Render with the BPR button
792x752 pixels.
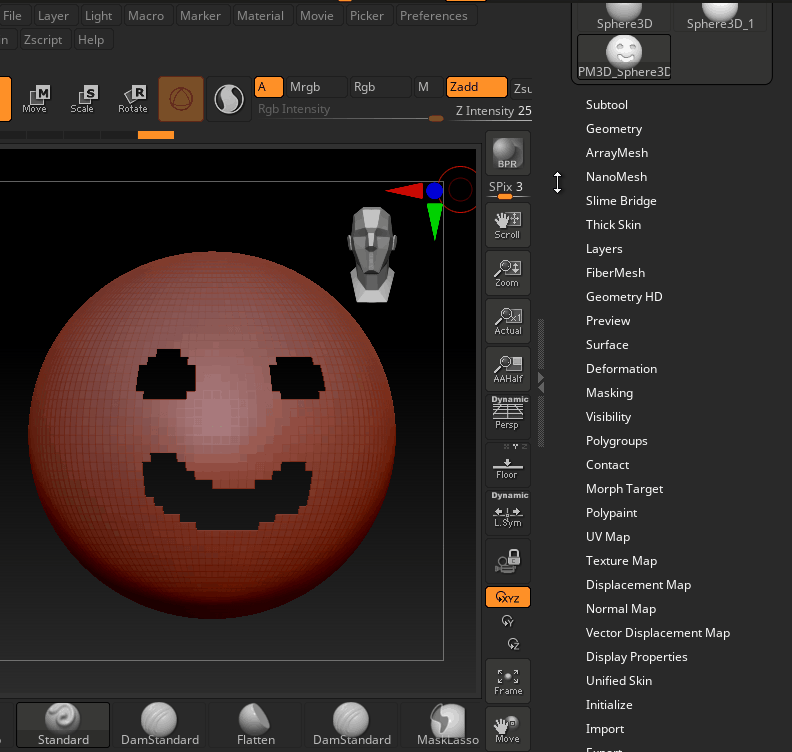click(508, 153)
